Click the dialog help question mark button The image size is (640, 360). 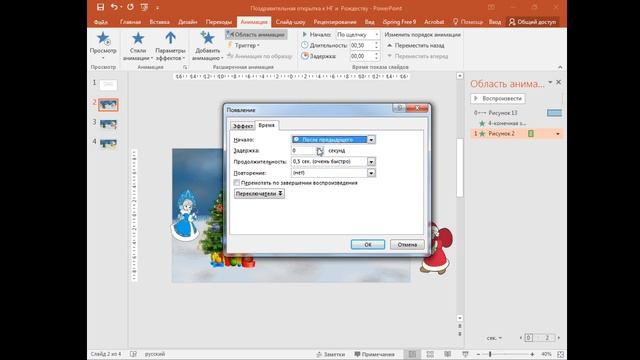tap(400, 108)
